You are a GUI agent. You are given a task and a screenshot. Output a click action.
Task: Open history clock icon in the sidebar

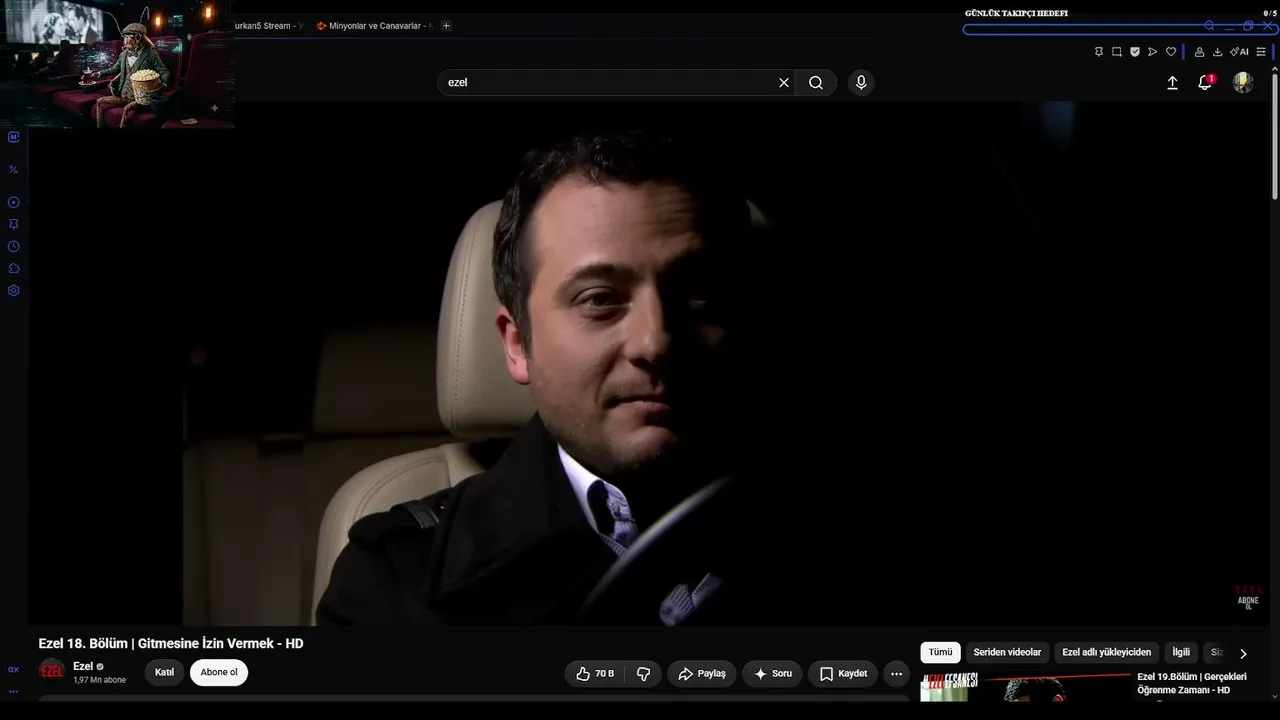coord(13,247)
